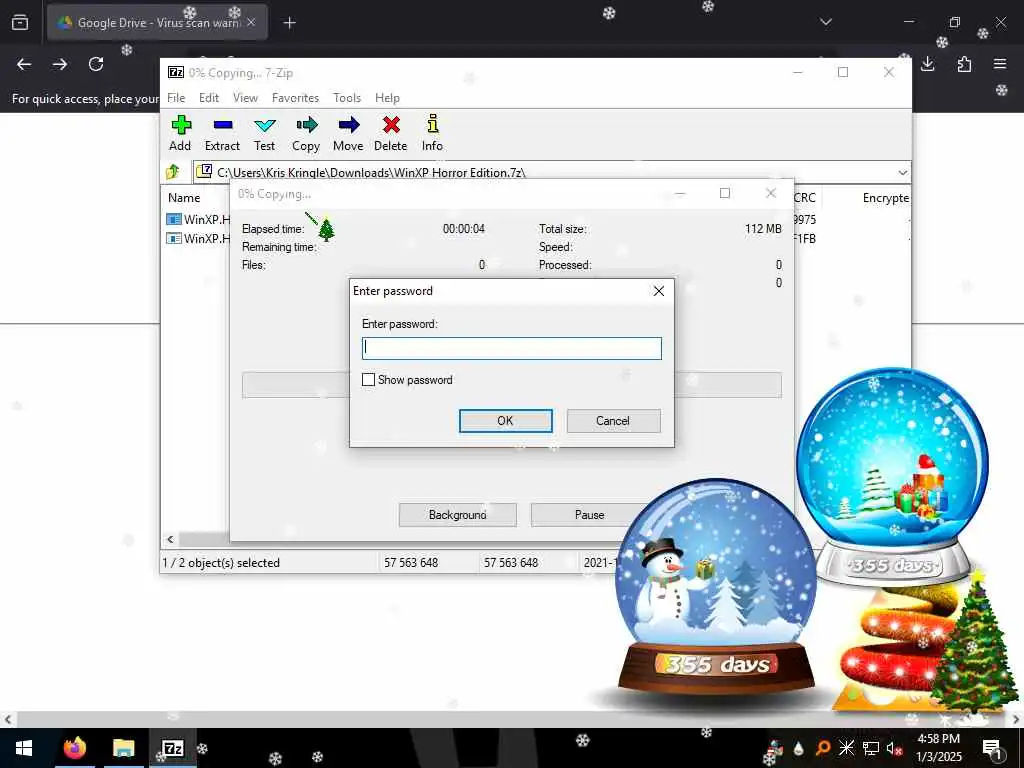
Task: Open the Windows Start menu
Action: [24, 748]
